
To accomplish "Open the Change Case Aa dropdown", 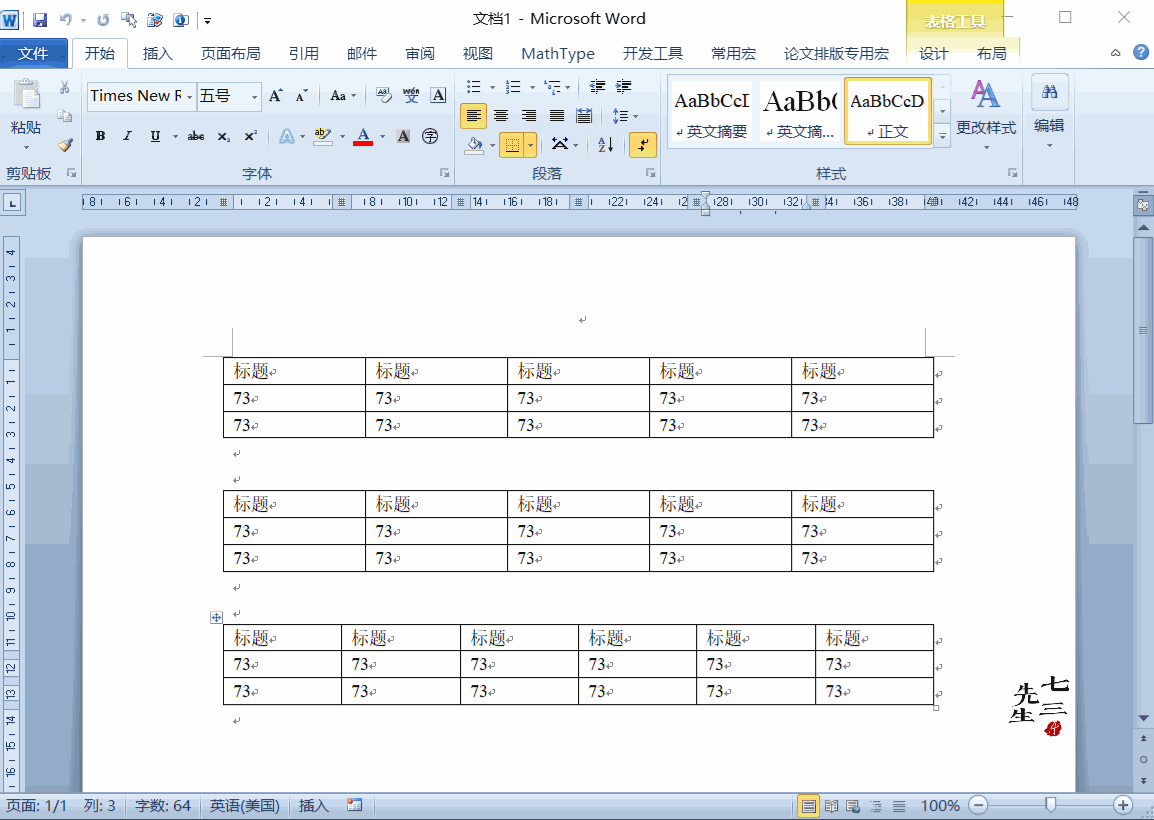I will click(343, 96).
